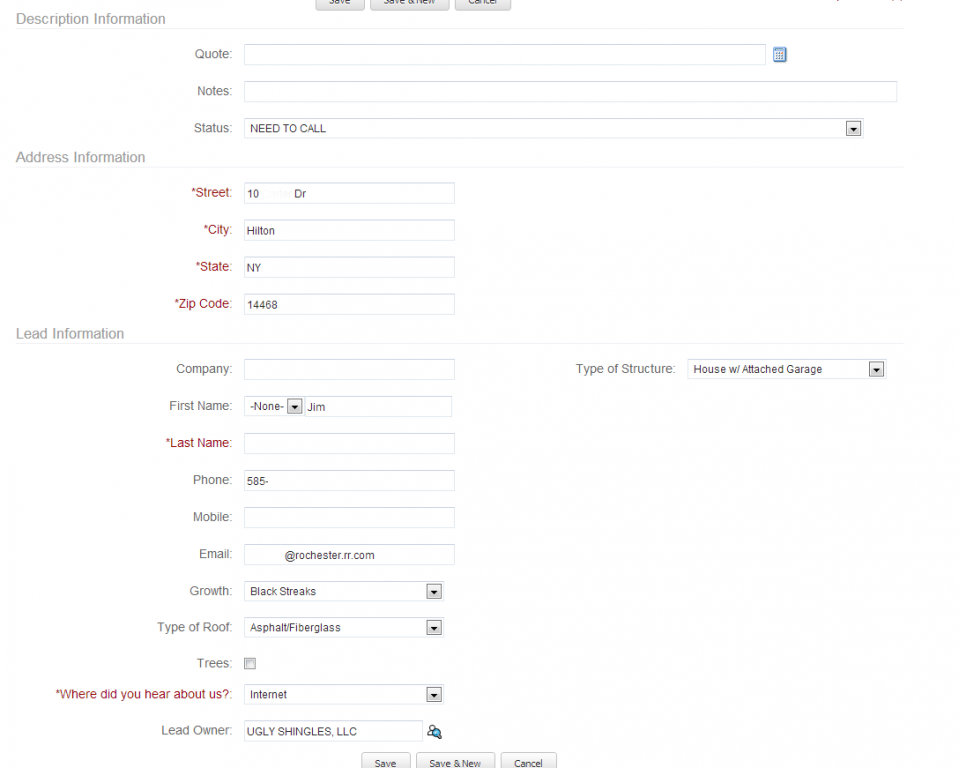Click into the Notes text field
Image resolution: width=959 pixels, height=768 pixels.
tap(570, 92)
